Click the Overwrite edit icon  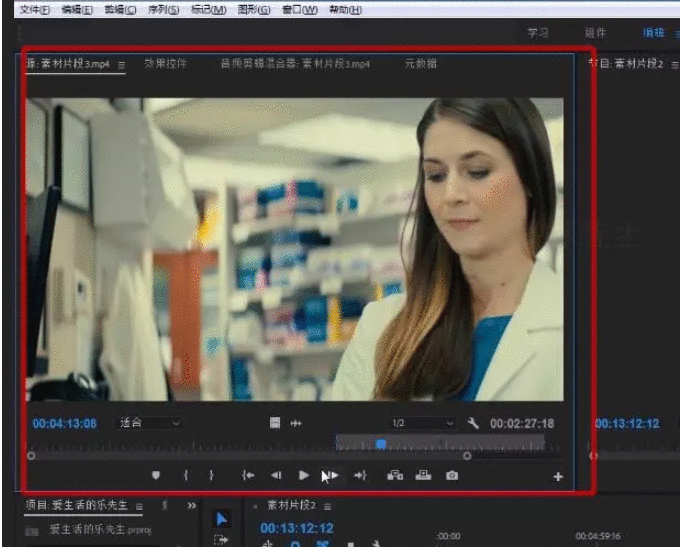(423, 476)
